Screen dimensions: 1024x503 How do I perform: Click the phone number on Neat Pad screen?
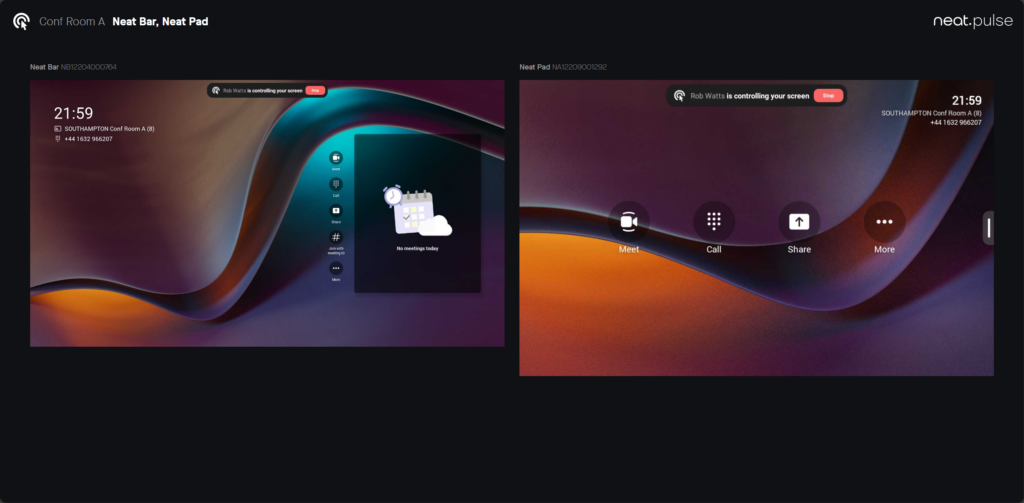[956, 122]
